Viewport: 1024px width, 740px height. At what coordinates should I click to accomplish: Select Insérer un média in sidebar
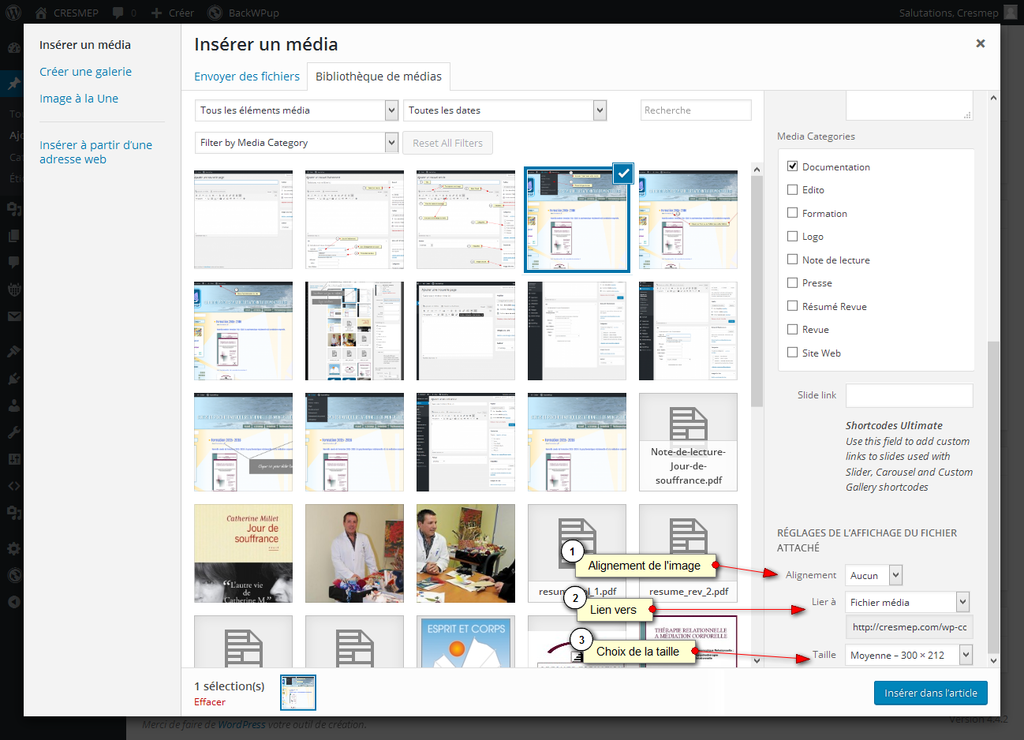coord(85,45)
